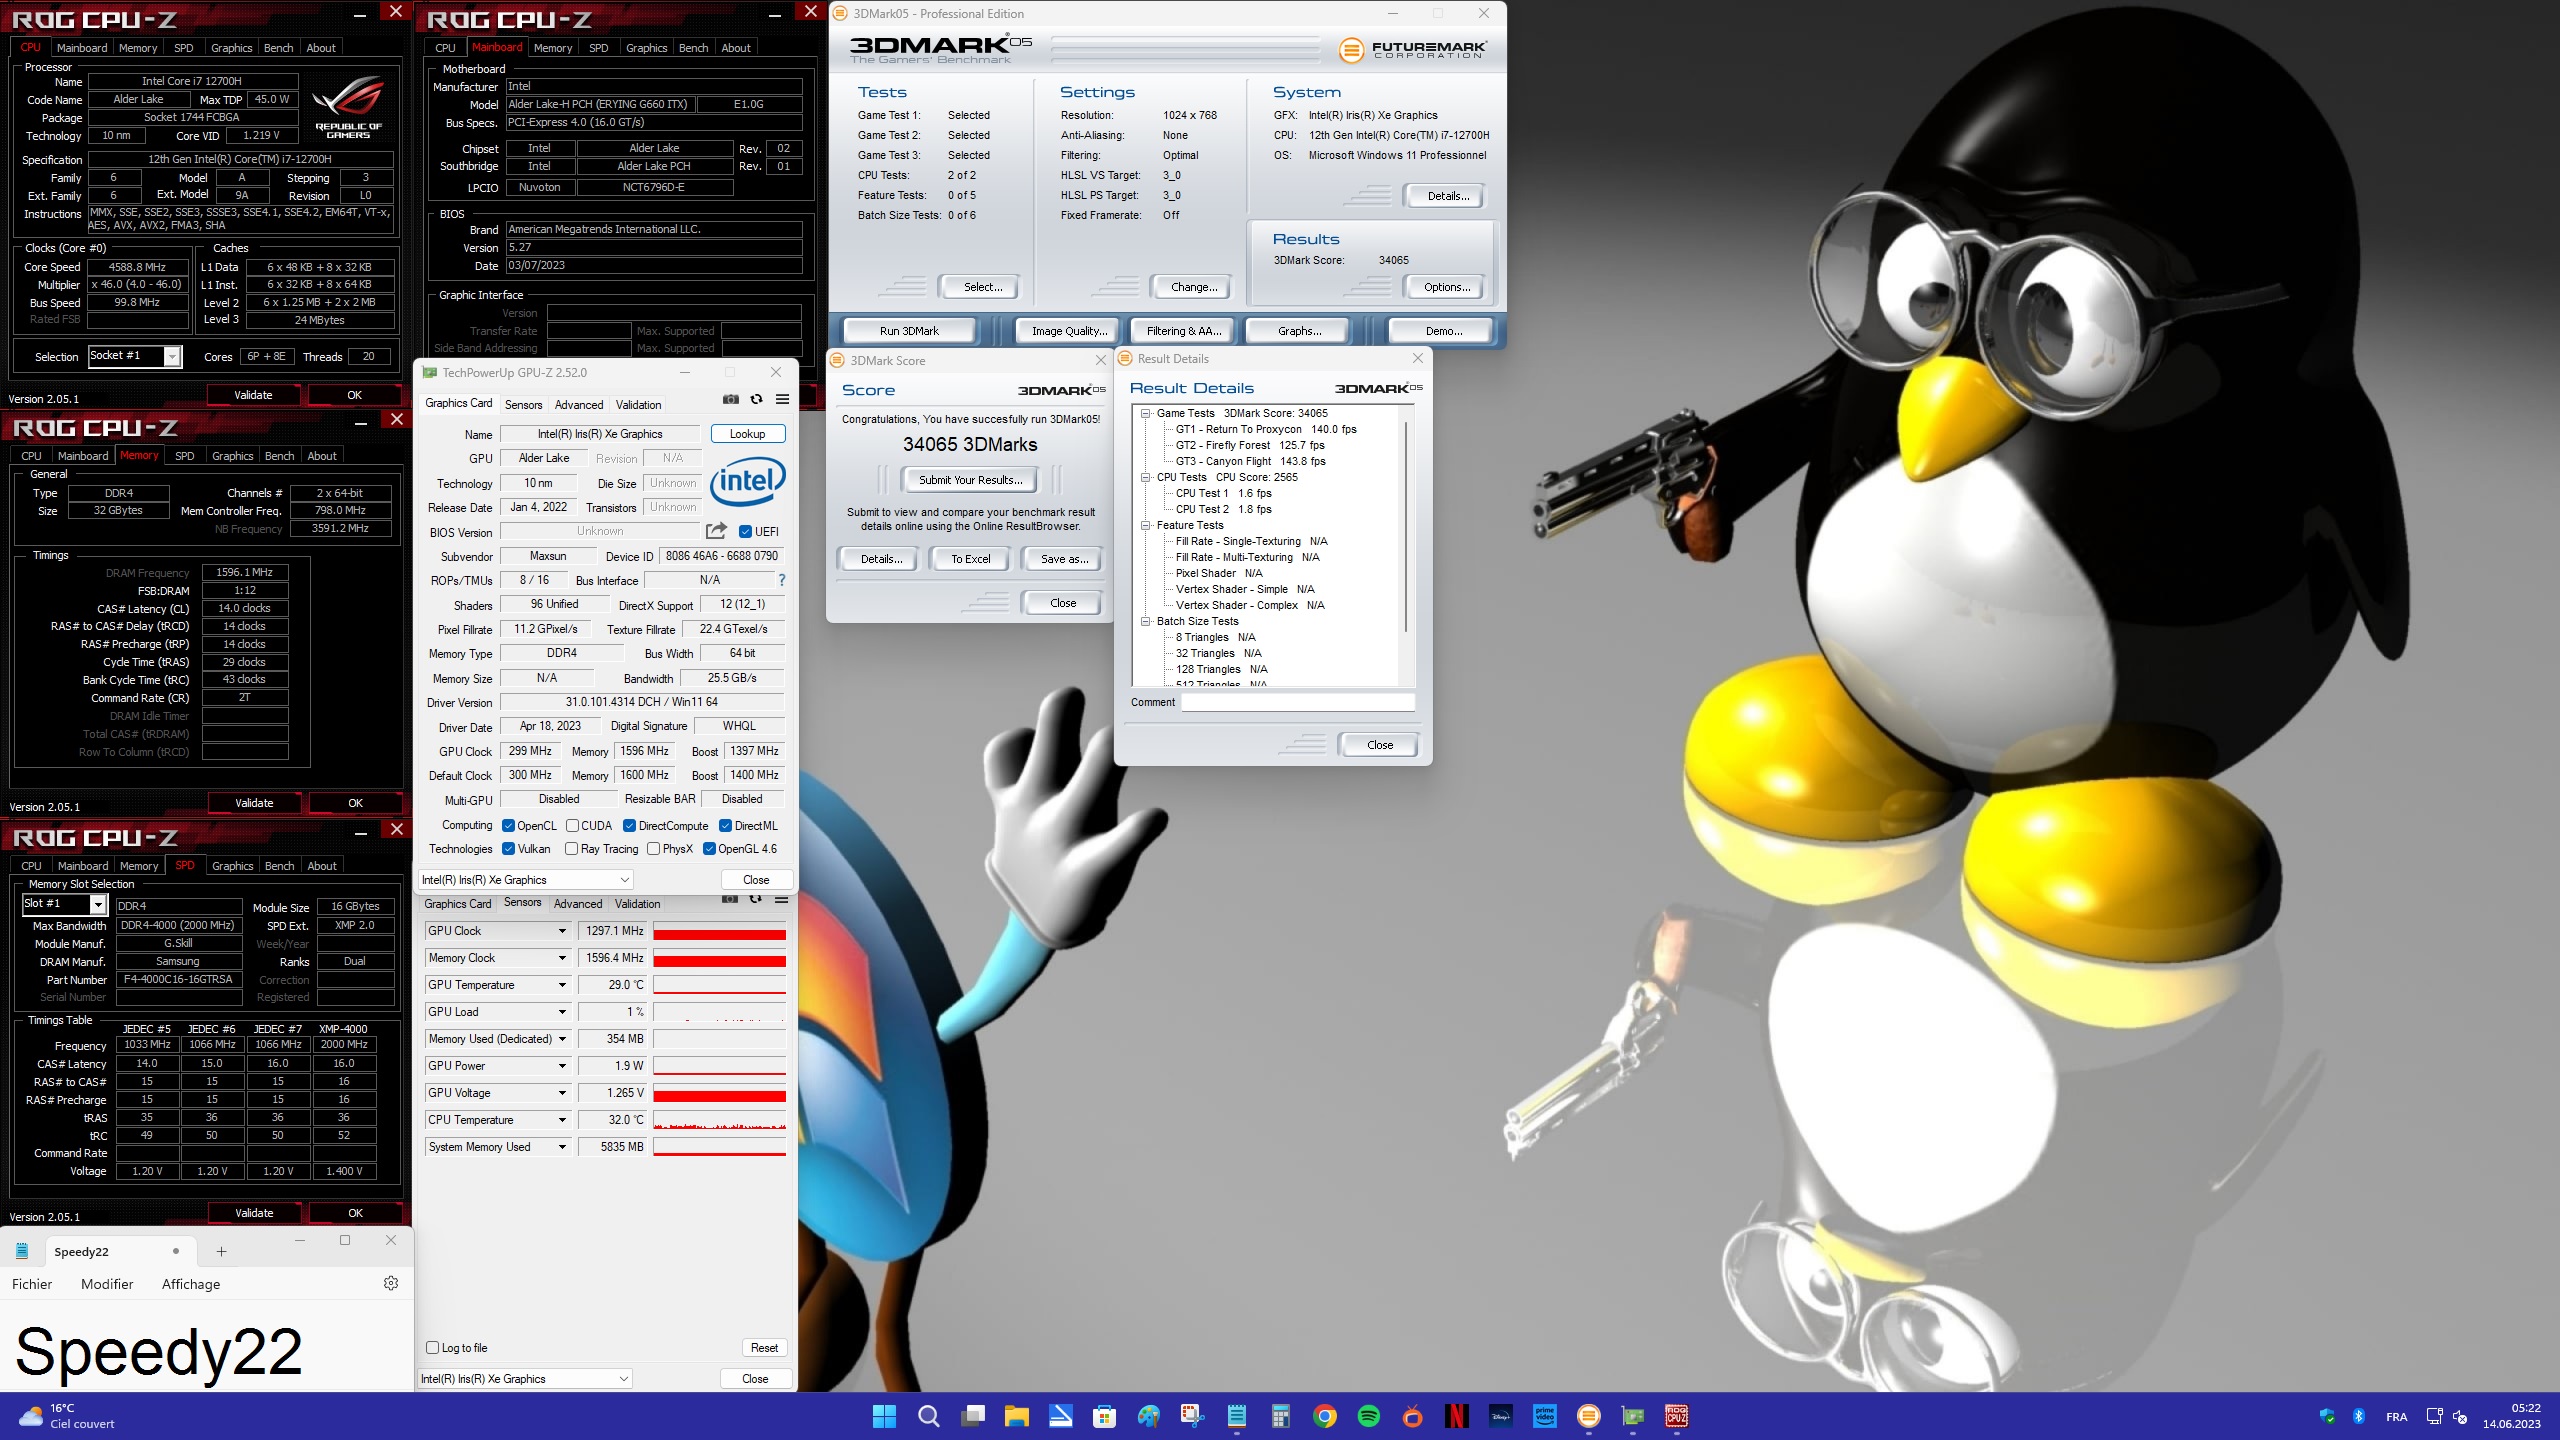Collapse Game Tests tree node
This screenshot has height=1440, width=2560.
coord(1146,413)
